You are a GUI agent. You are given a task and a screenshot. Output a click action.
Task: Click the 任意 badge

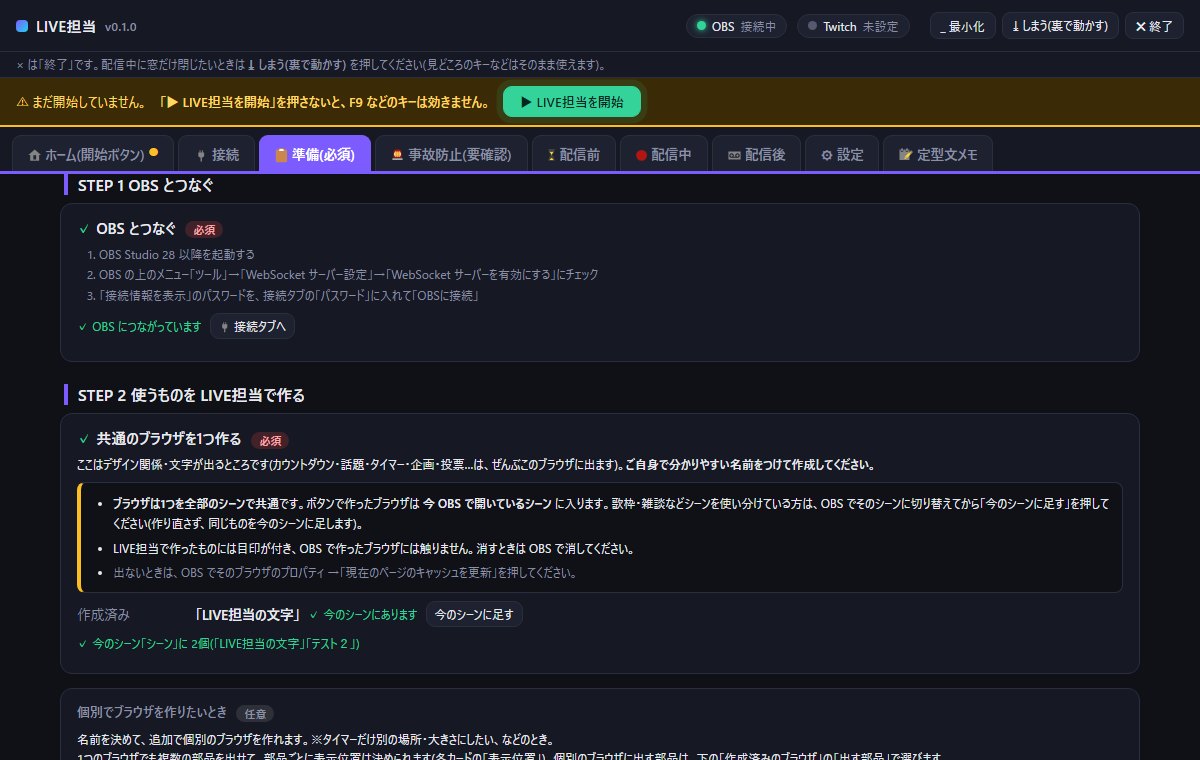point(255,714)
